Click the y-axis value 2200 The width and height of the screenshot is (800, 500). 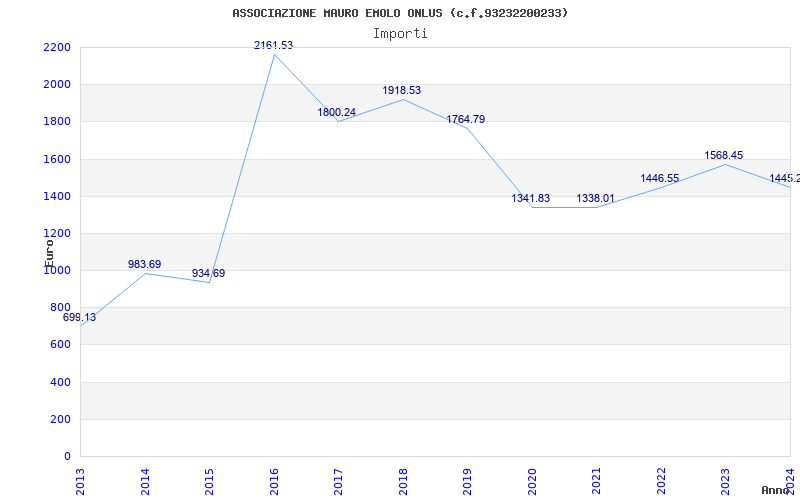click(57, 47)
